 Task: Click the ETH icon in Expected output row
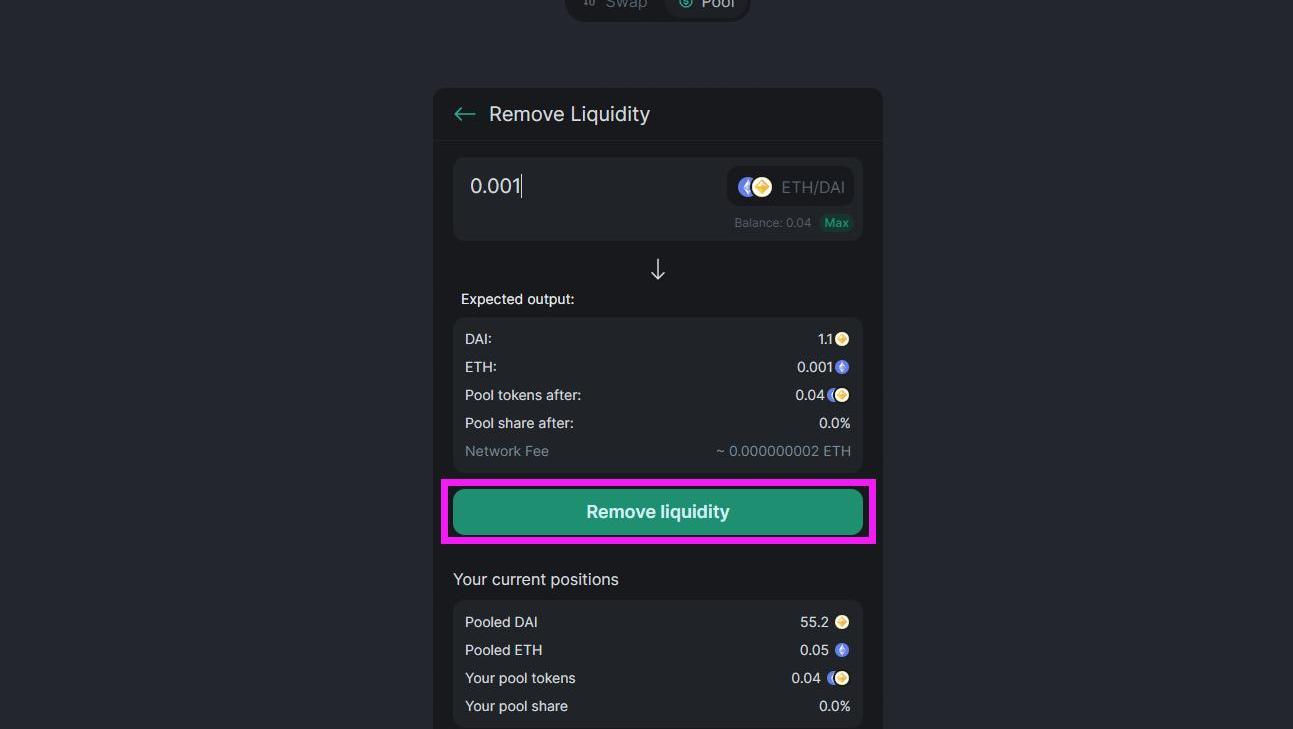click(842, 367)
